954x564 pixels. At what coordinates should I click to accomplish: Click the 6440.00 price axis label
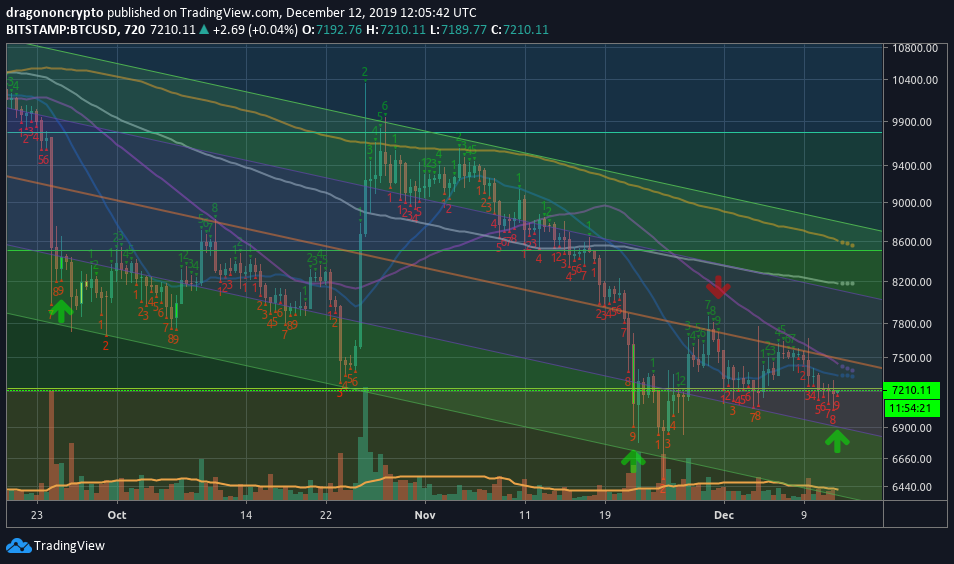911,487
